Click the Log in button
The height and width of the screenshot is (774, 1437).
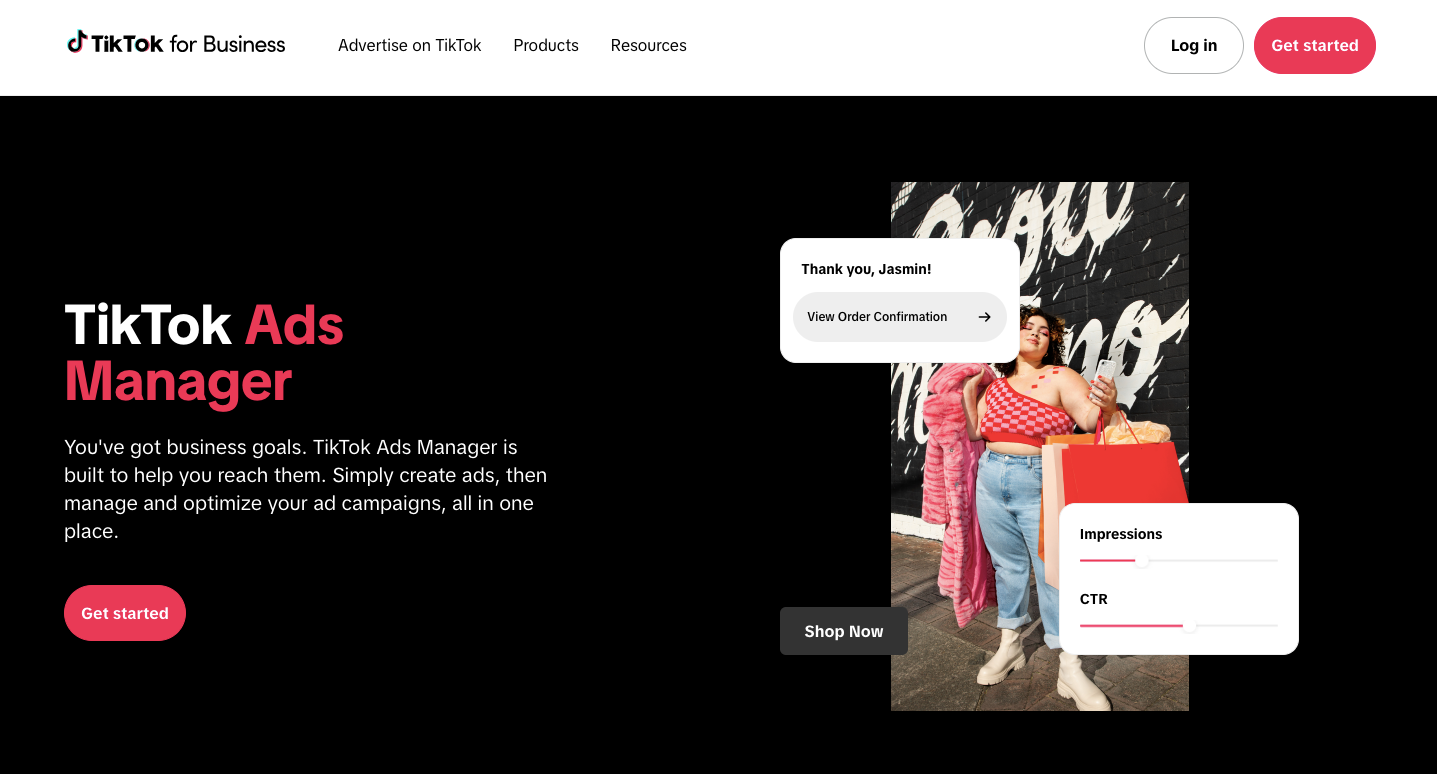tap(1194, 45)
